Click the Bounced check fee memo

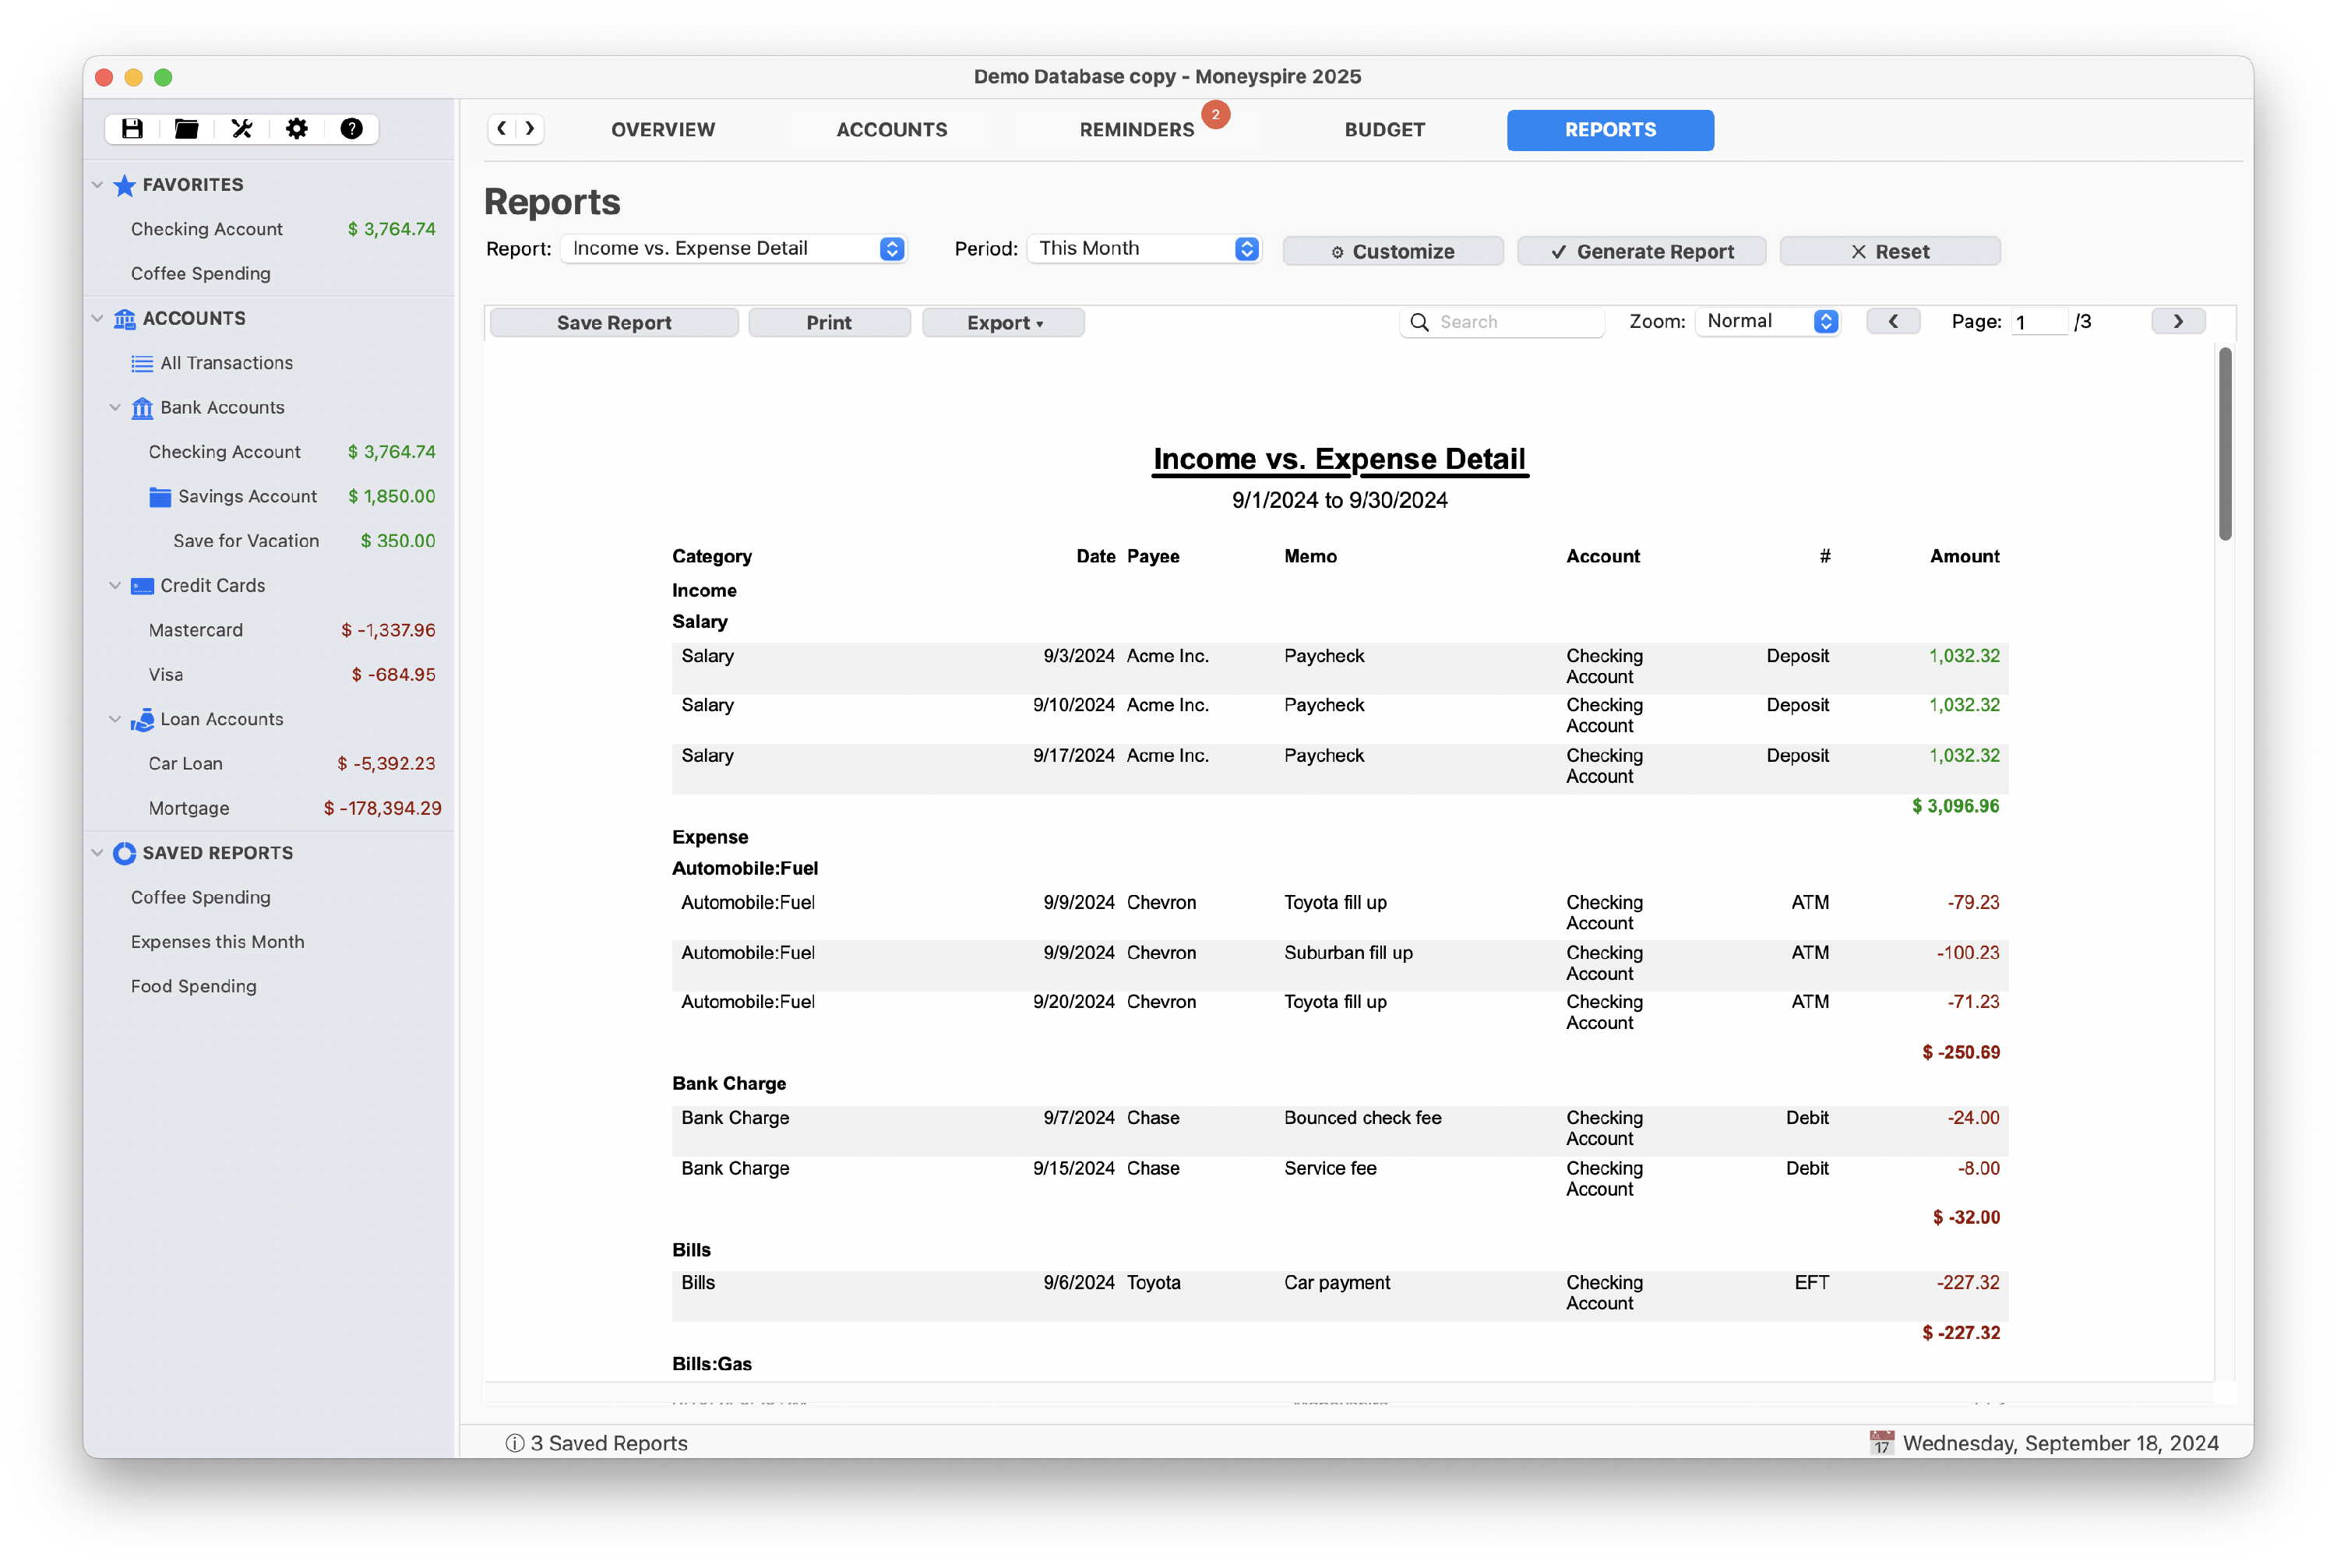1362,1118
